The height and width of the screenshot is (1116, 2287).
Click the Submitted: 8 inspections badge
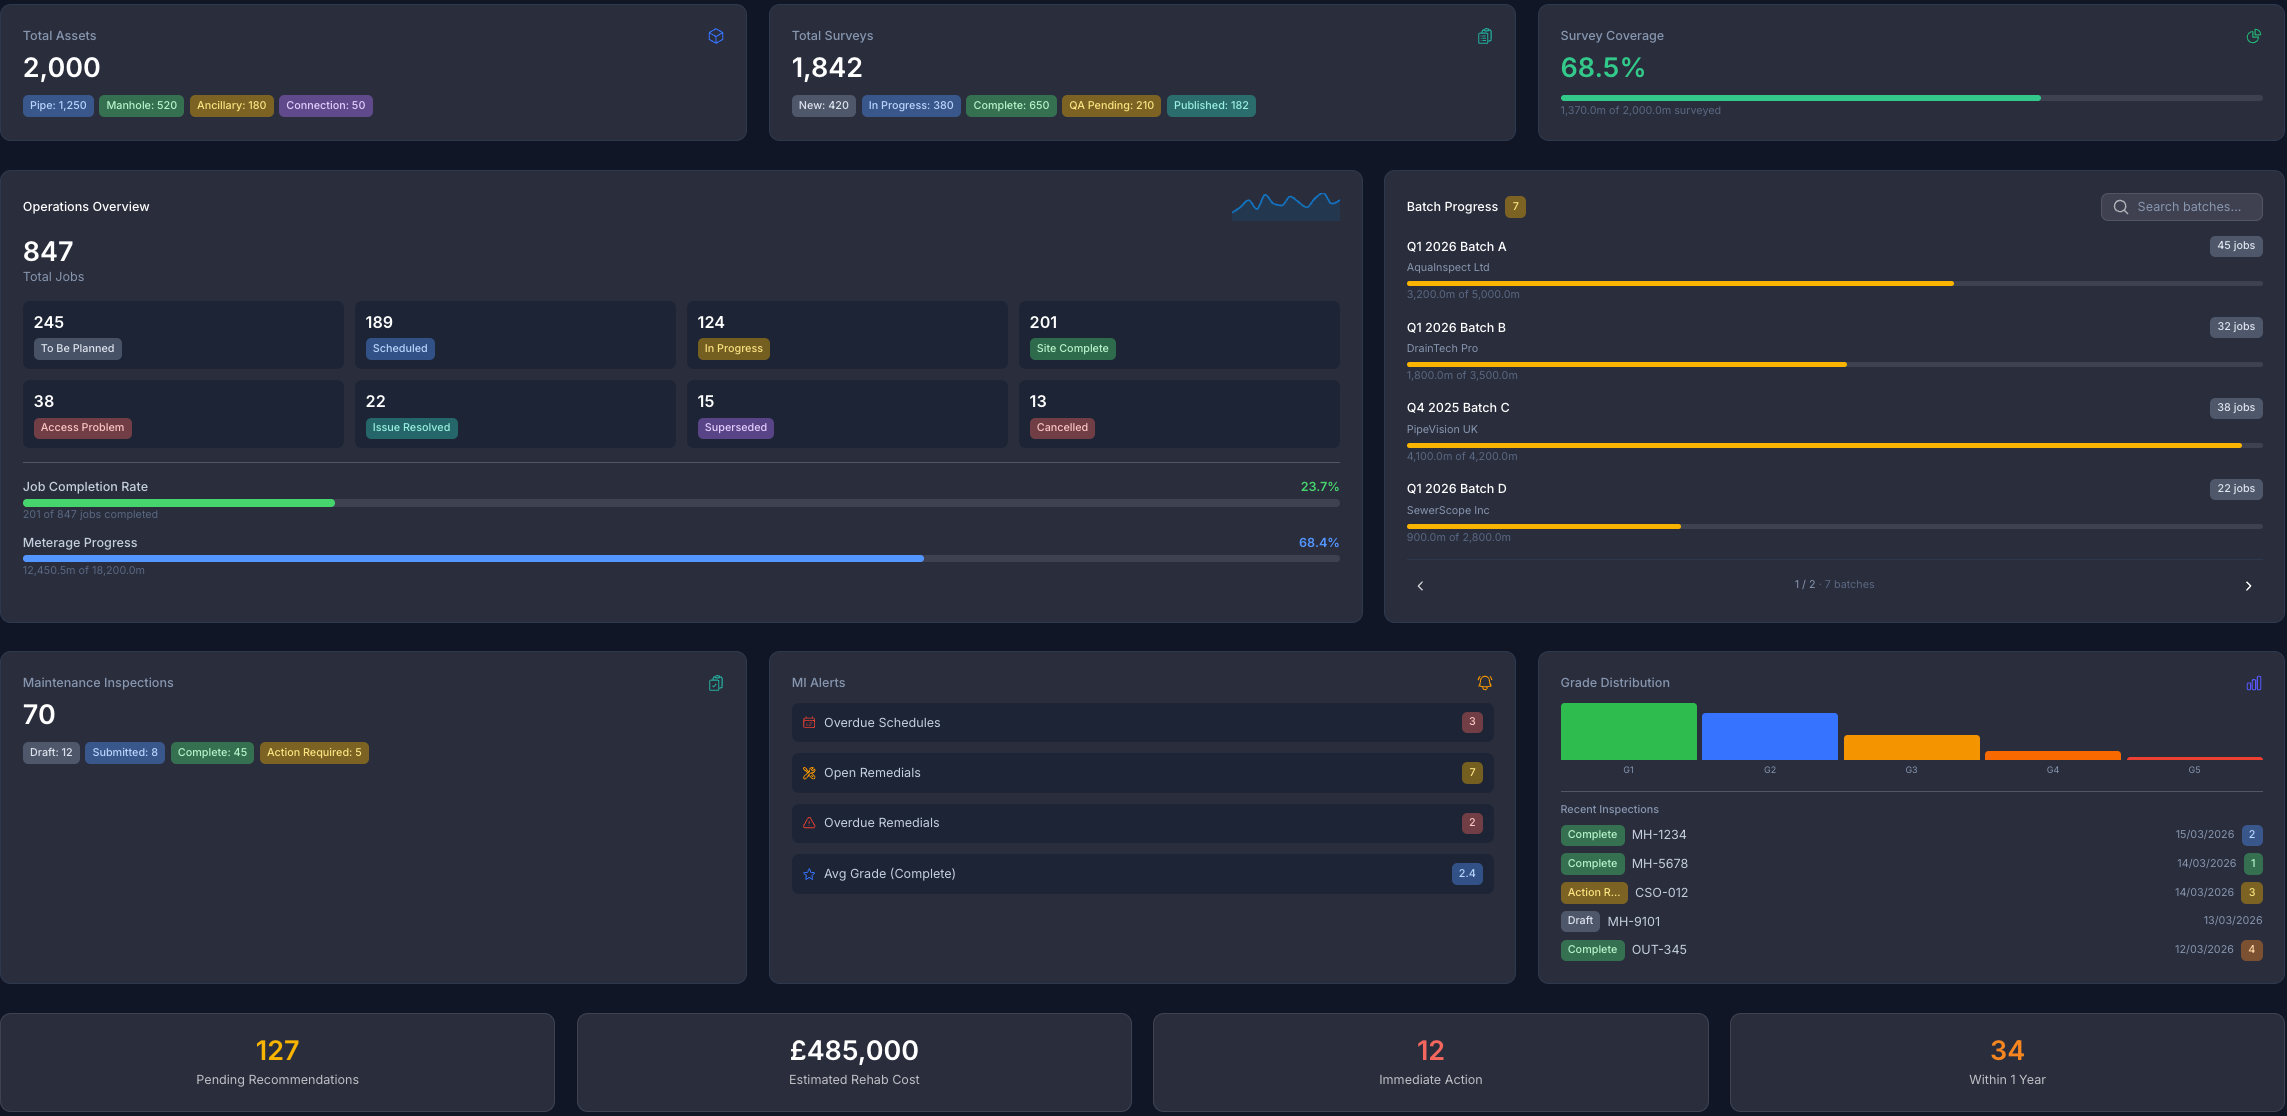point(125,753)
